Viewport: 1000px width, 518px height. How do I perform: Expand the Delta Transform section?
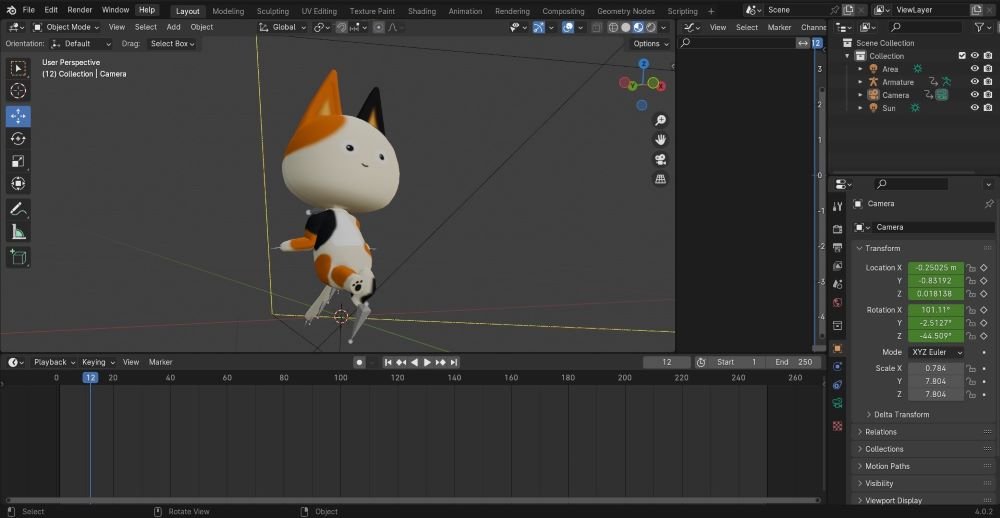[x=901, y=414]
